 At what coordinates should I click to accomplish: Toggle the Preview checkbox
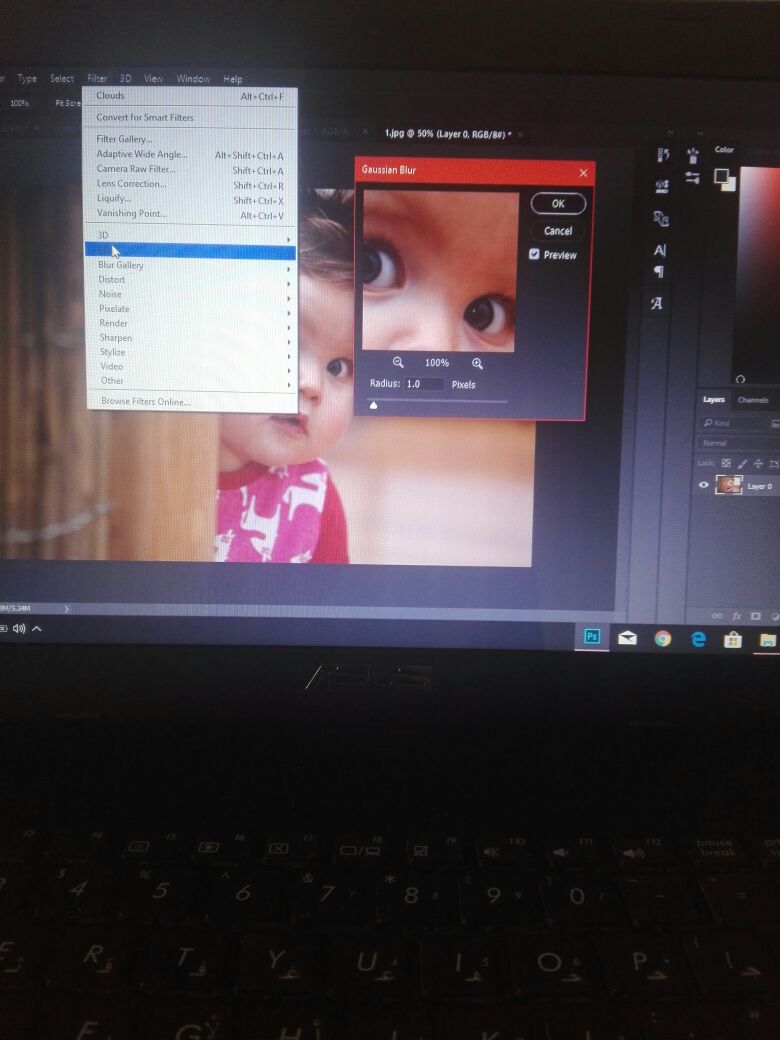pyautogui.click(x=534, y=255)
